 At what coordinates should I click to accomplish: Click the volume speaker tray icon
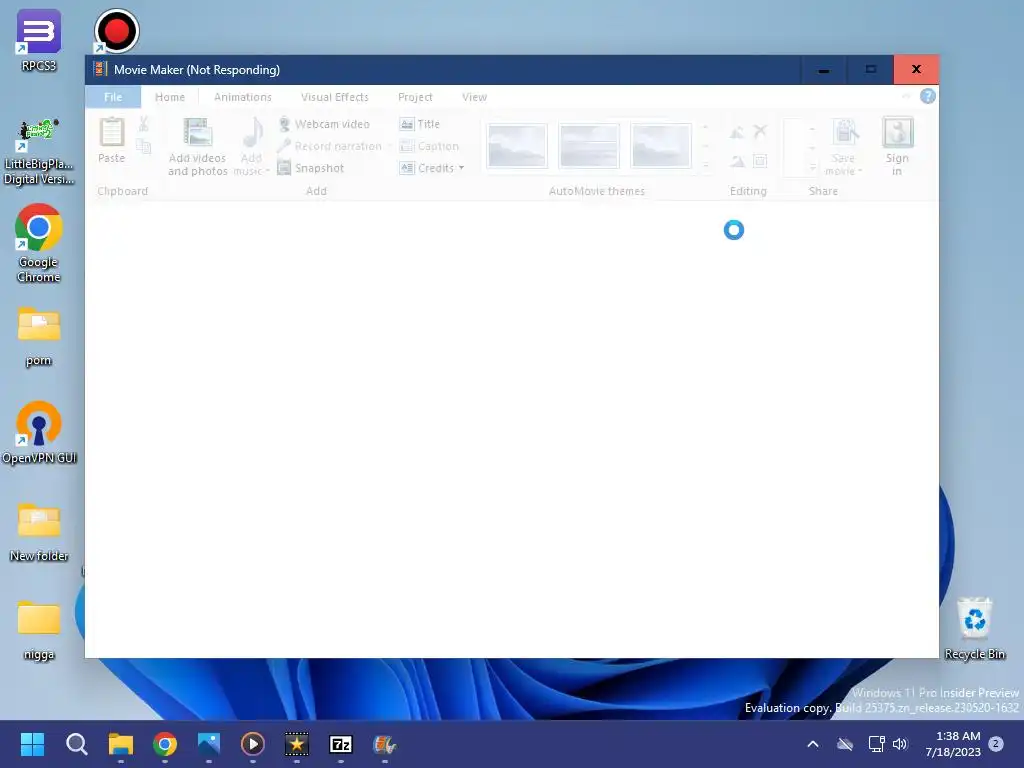coord(901,744)
